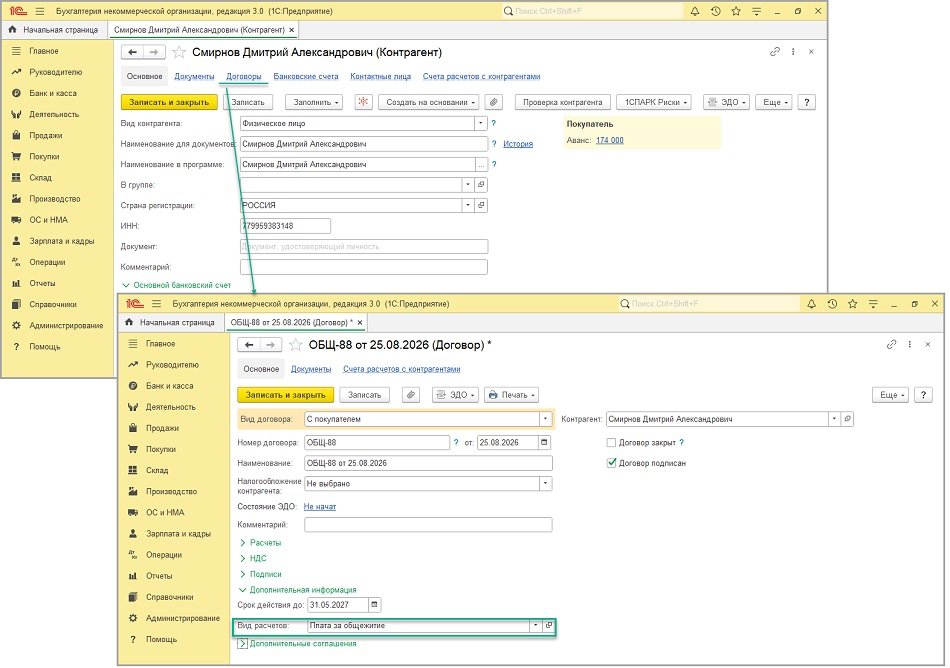
Task: Open hamburger menu in contract window title bar
Action: [x=156, y=304]
